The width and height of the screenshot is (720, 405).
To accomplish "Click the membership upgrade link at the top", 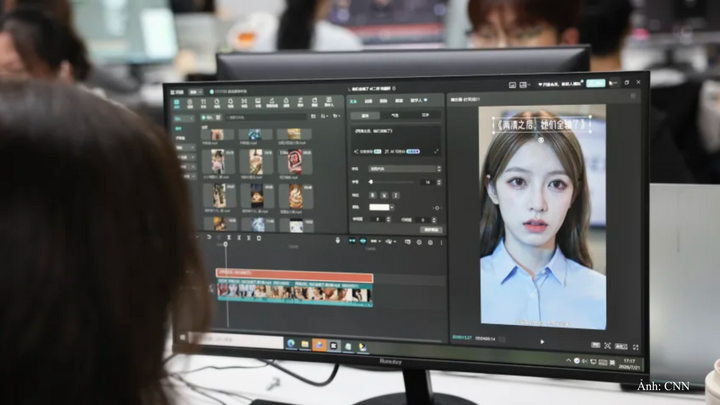I will coord(560,84).
